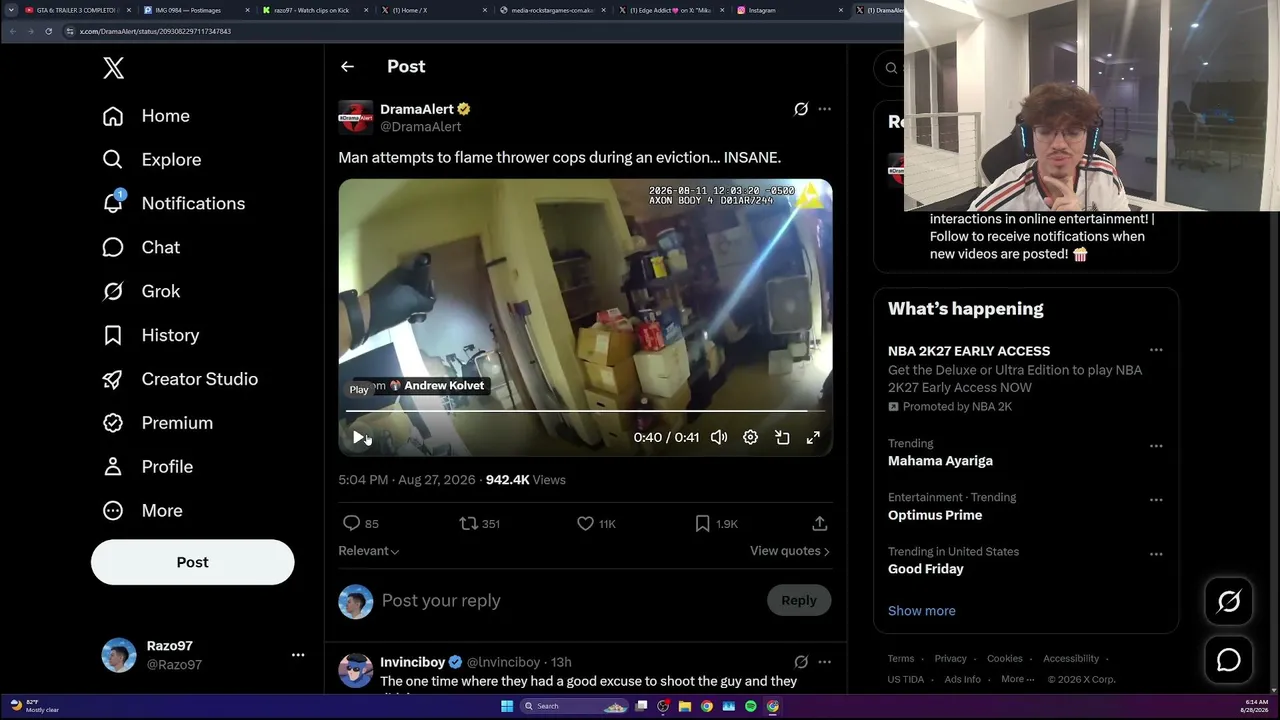Viewport: 1280px width, 720px height.
Task: Open Spotify from the taskbar
Action: pos(751,706)
